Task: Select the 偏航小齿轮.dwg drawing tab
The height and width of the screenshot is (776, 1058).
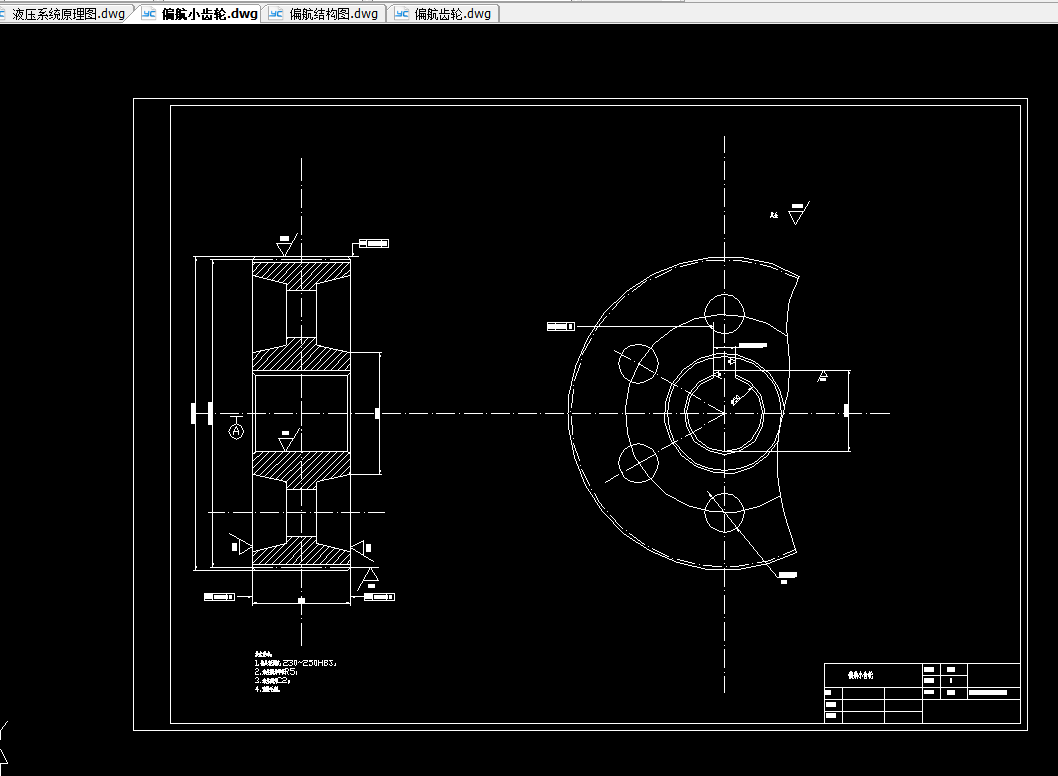Action: [201, 13]
